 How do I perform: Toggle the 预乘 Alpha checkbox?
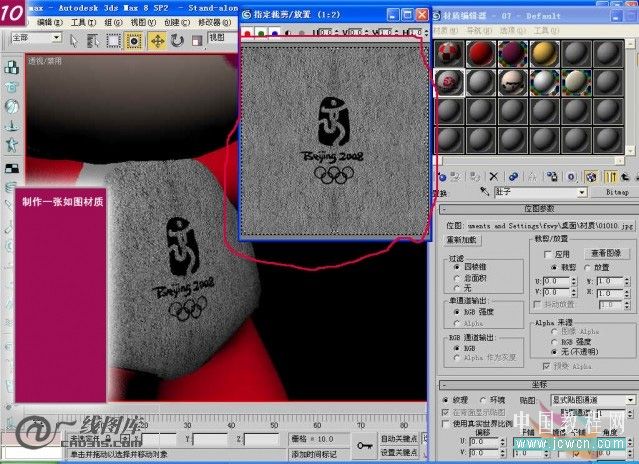click(x=546, y=366)
